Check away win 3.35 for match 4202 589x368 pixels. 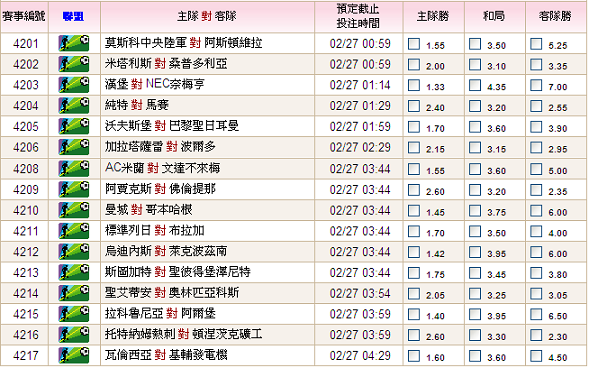[x=536, y=65]
